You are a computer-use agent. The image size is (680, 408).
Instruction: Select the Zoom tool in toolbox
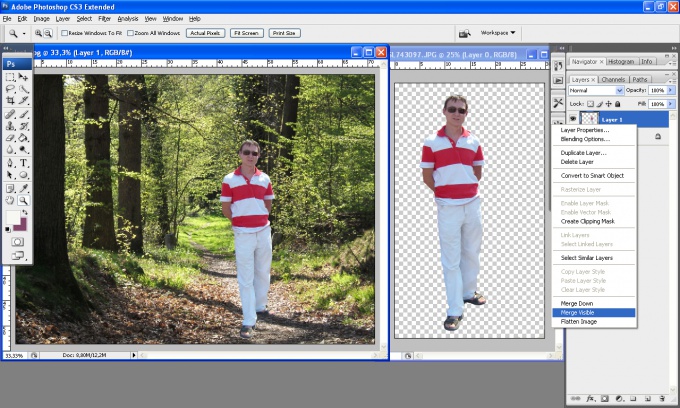[x=24, y=200]
